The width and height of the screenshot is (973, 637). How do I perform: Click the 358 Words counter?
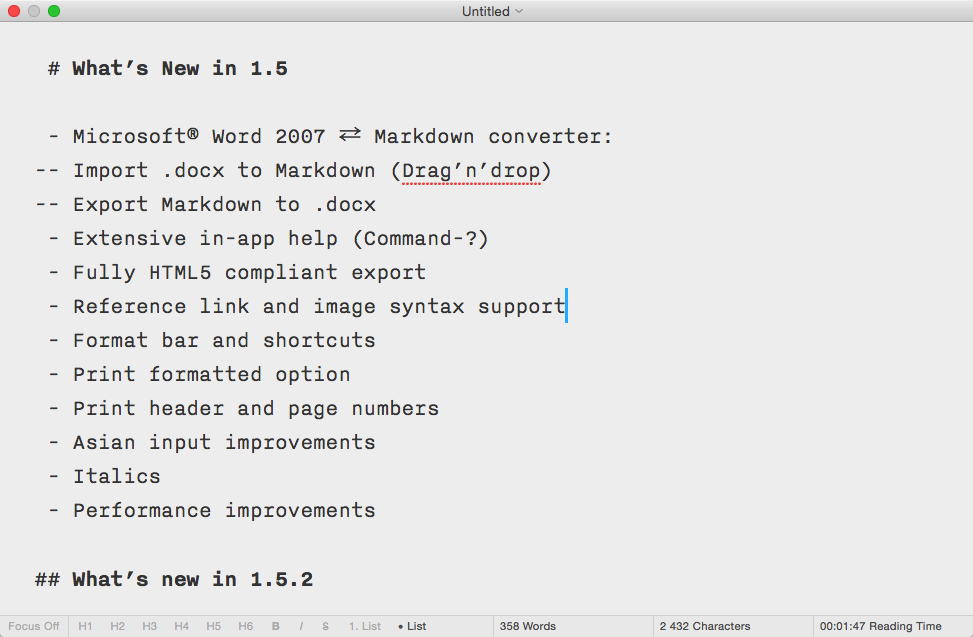(527, 626)
